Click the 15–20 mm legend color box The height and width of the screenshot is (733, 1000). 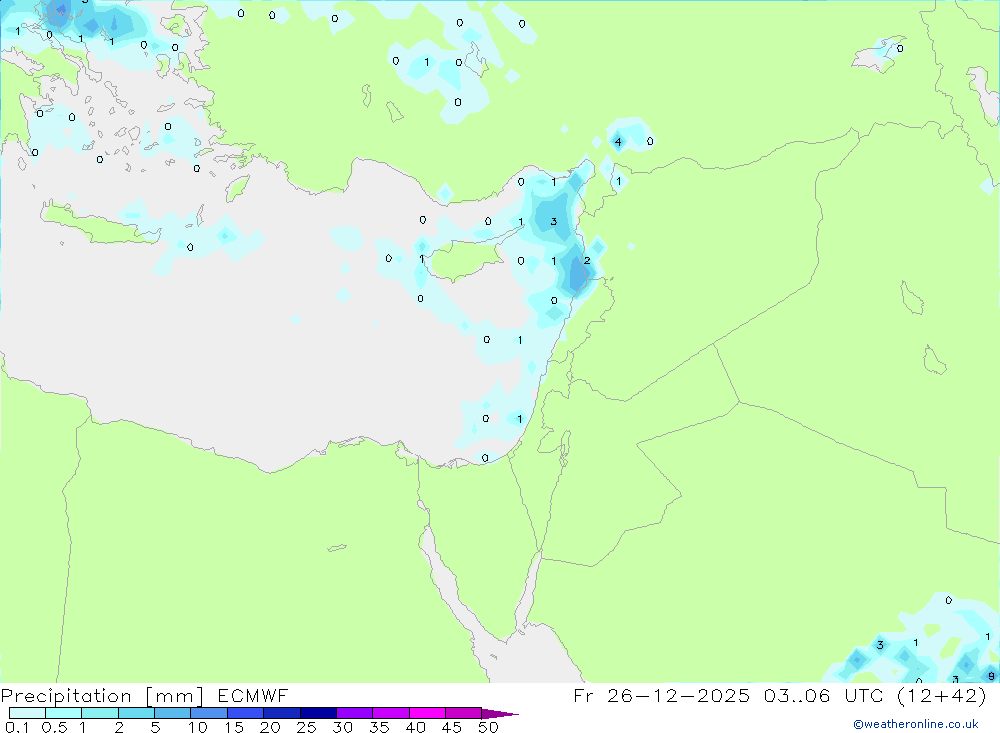[246, 713]
